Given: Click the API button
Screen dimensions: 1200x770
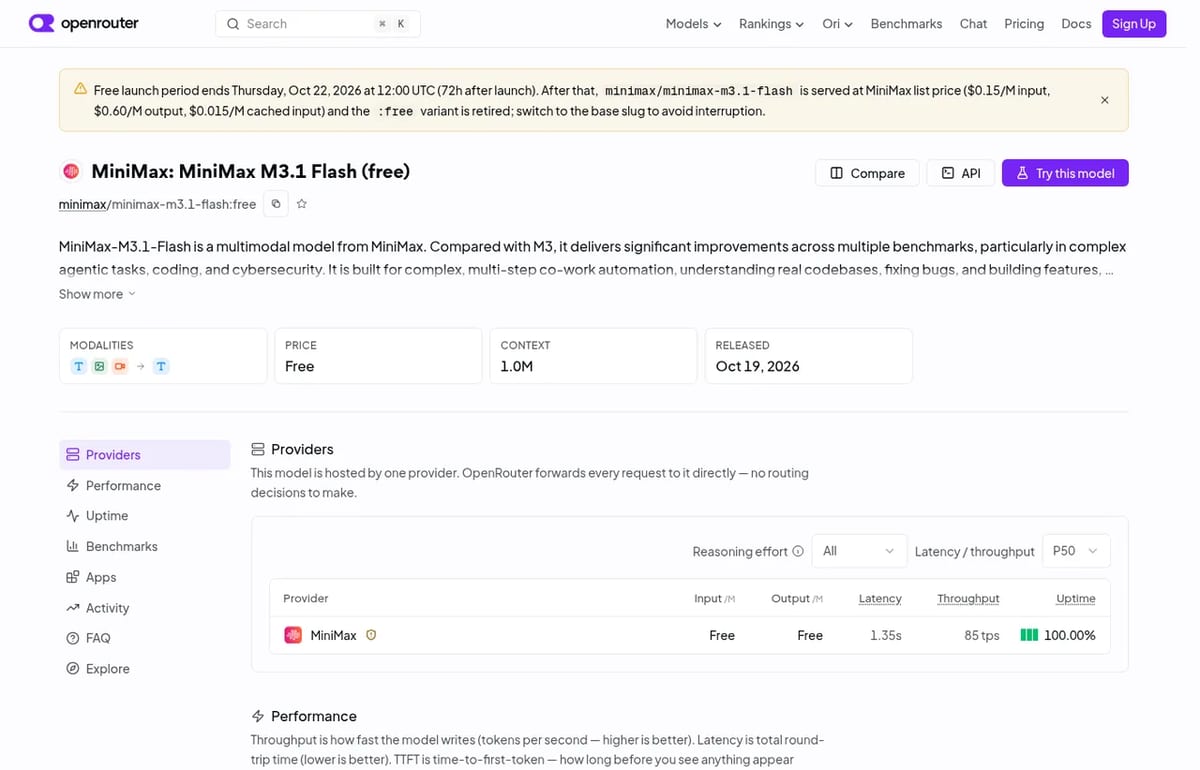Looking at the screenshot, I should pyautogui.click(x=960, y=173).
